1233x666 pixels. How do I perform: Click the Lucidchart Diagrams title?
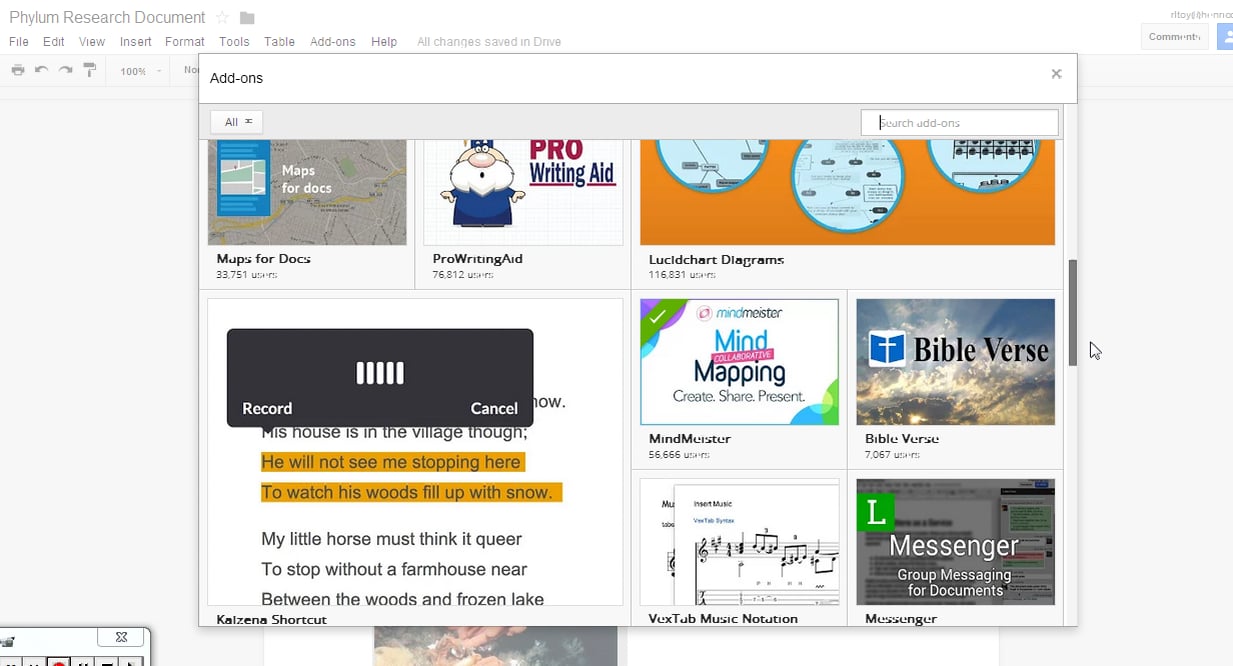click(716, 259)
